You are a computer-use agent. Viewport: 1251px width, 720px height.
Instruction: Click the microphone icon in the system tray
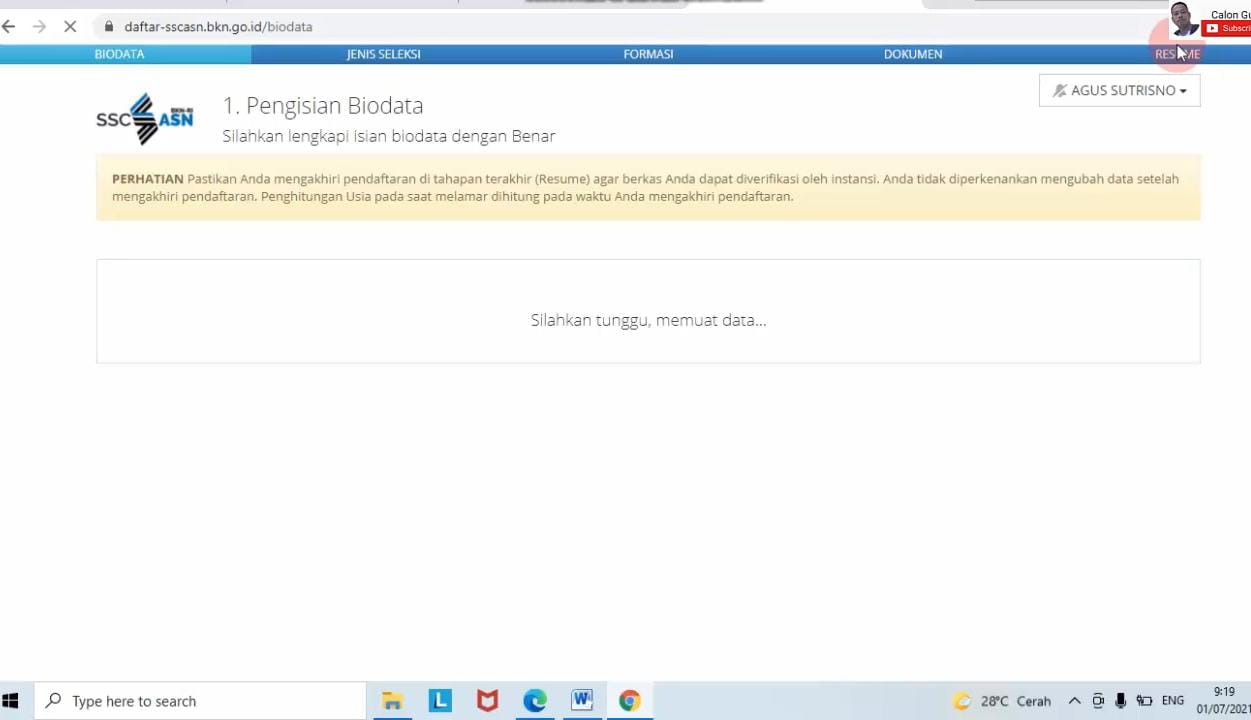click(x=1120, y=701)
